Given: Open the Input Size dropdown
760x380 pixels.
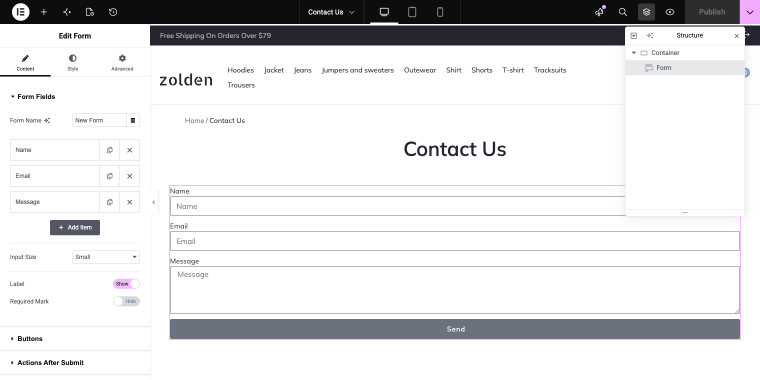Looking at the screenshot, I should [x=106, y=257].
